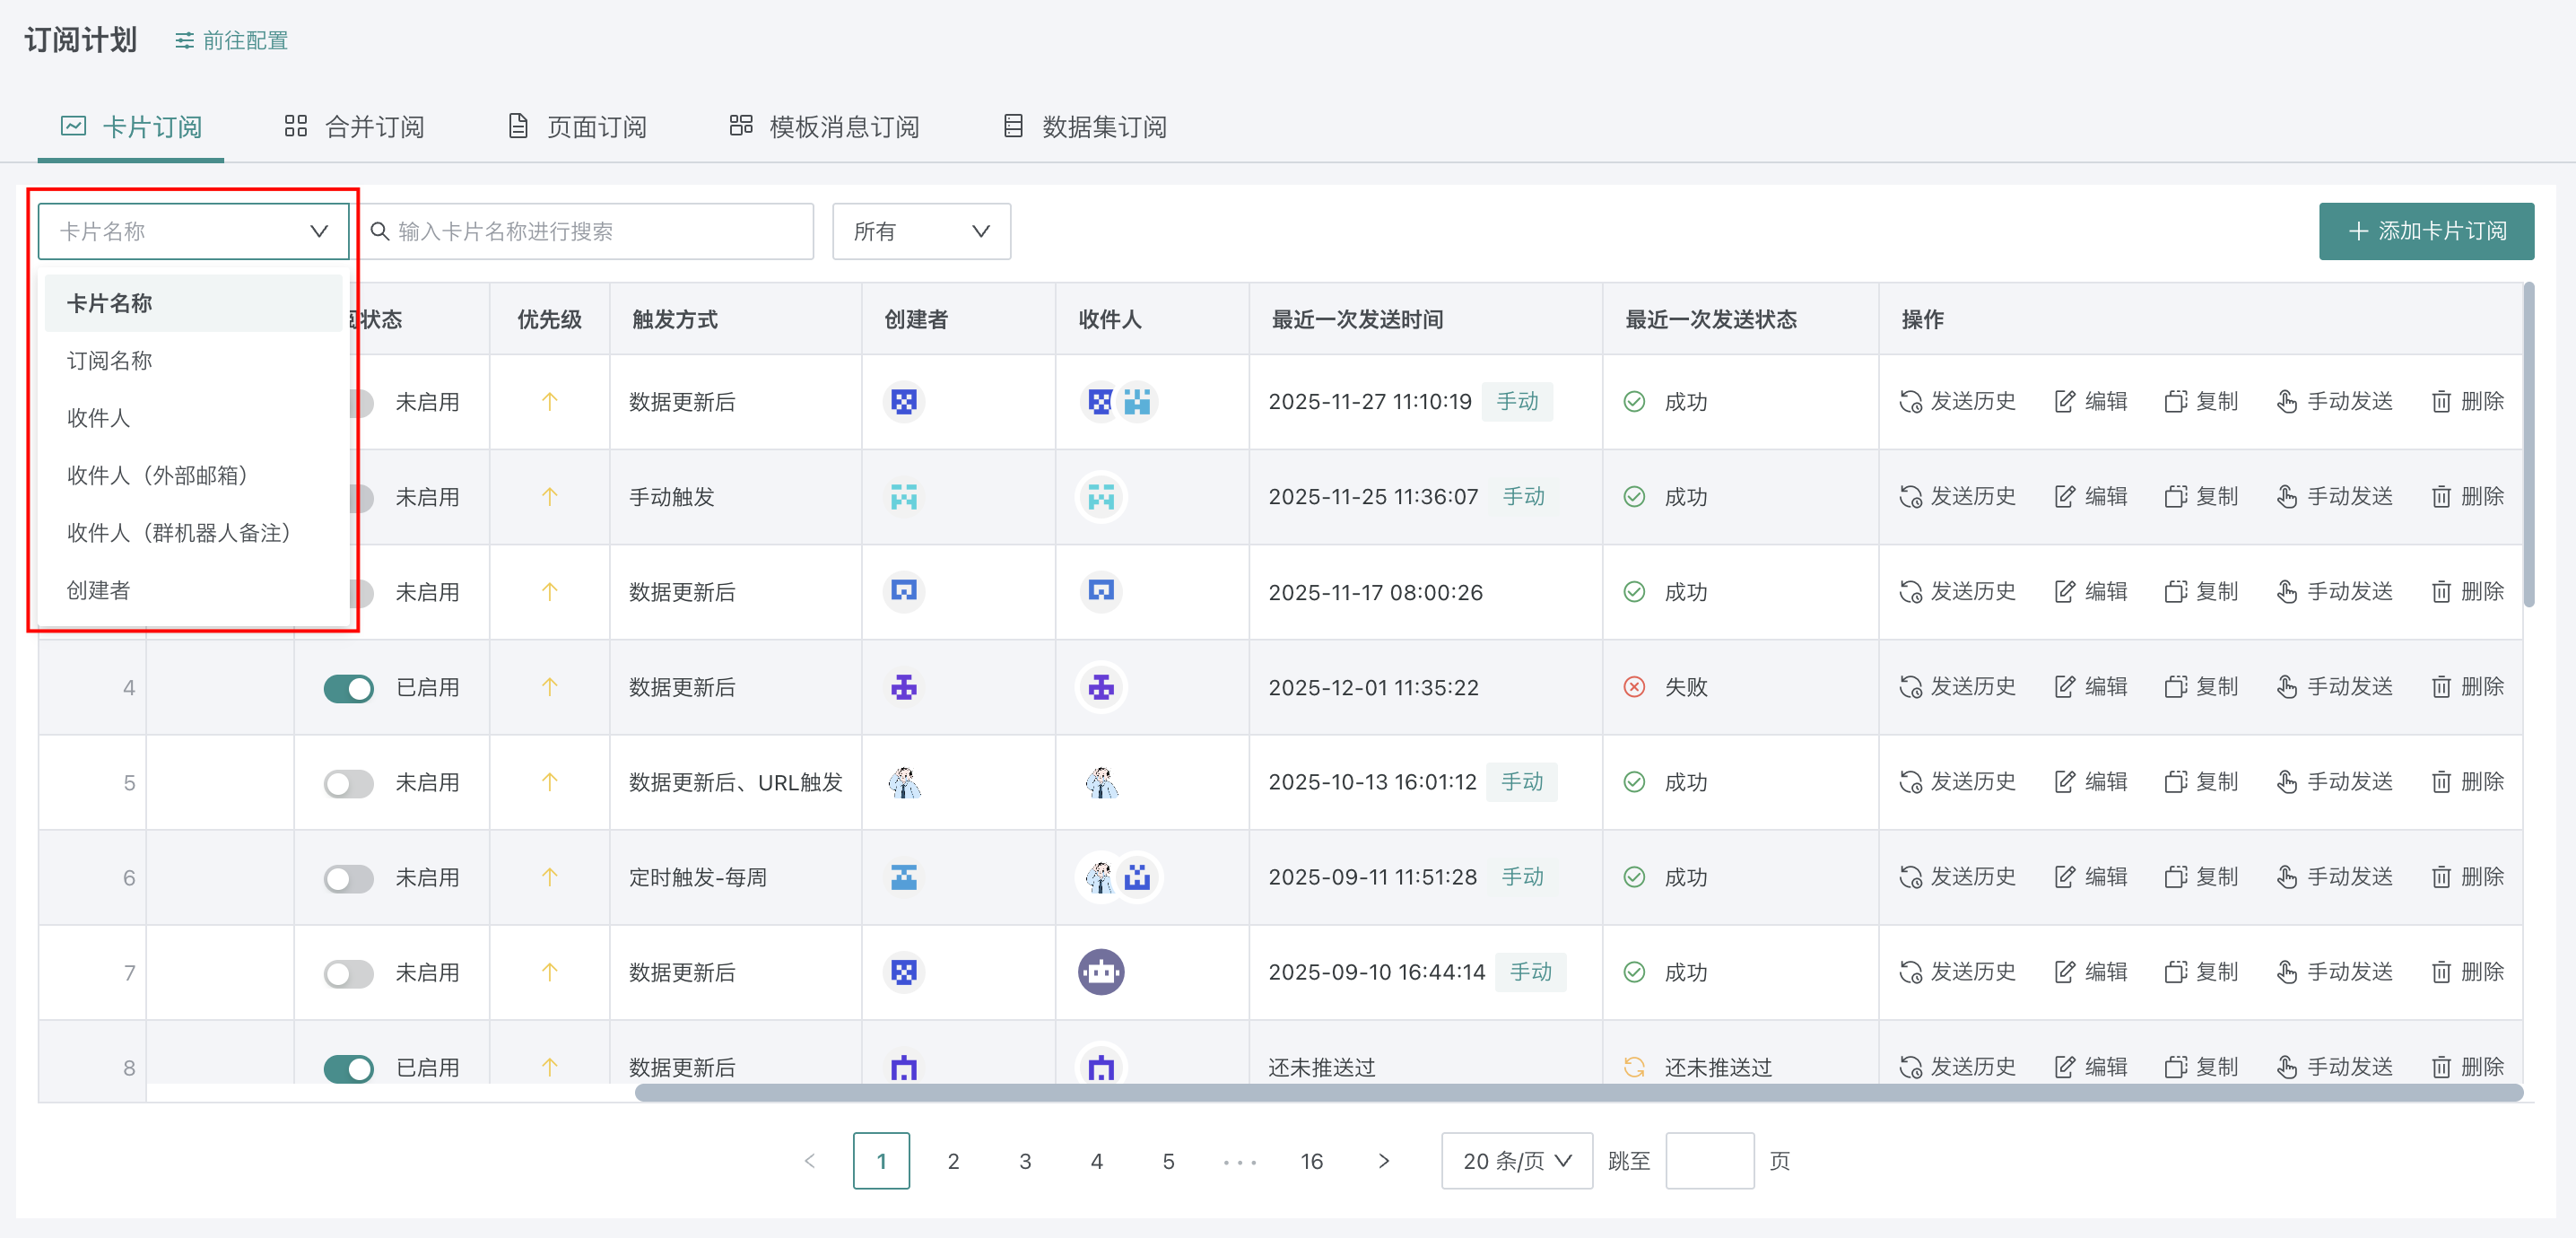
Task: Switch to the 合并订阅 tab
Action: [x=355, y=127]
